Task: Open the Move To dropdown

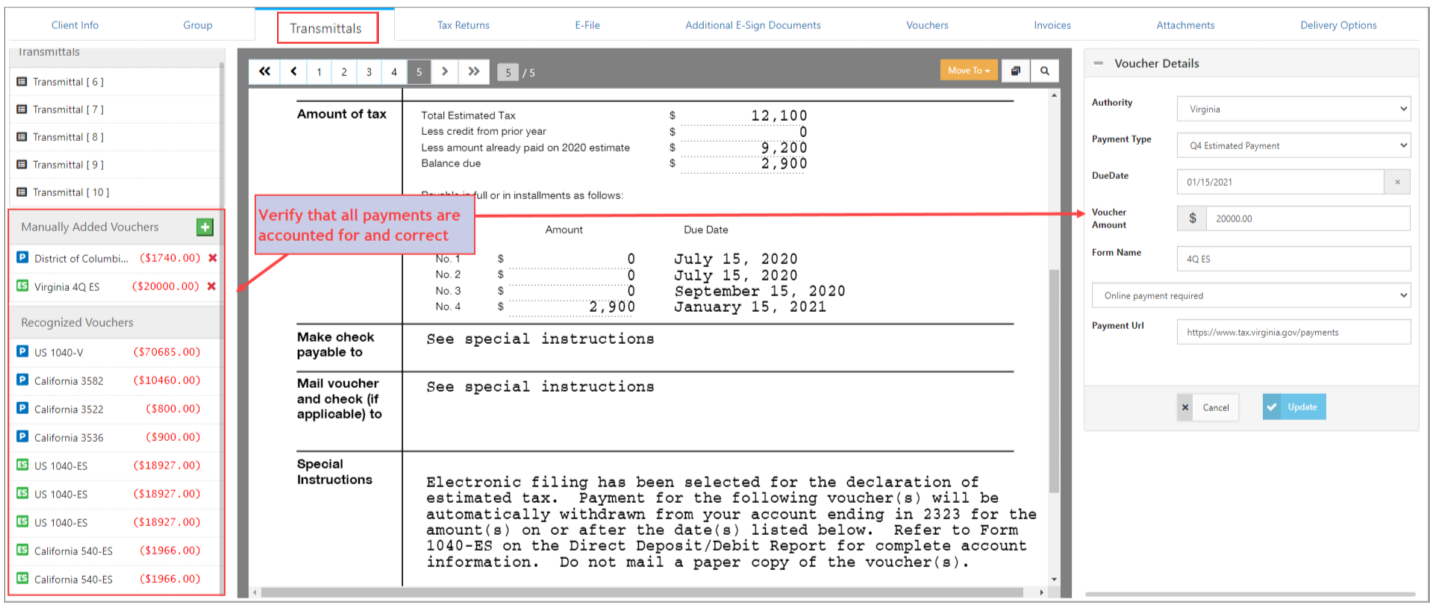Action: pyautogui.click(x=969, y=71)
